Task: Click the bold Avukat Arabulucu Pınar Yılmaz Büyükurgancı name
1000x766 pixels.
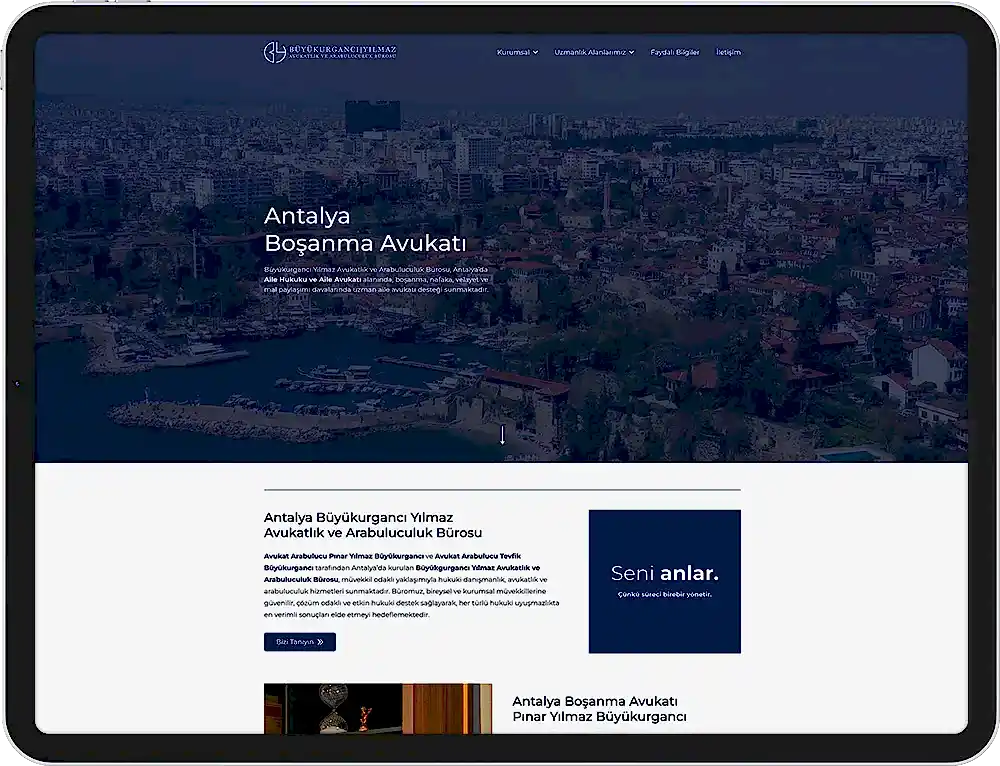Action: 344,556
